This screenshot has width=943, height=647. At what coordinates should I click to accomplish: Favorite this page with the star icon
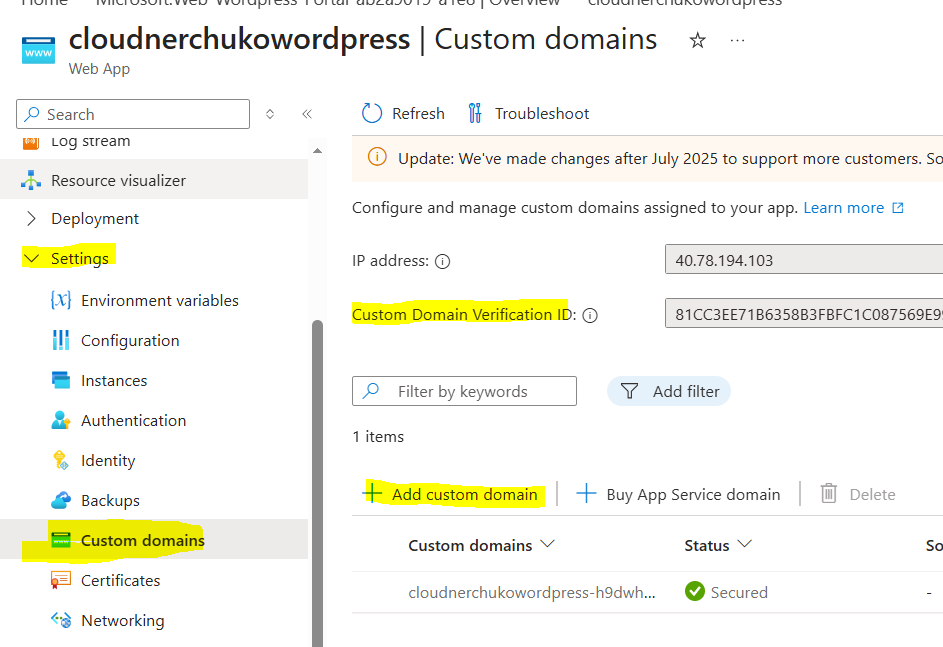pyautogui.click(x=697, y=40)
